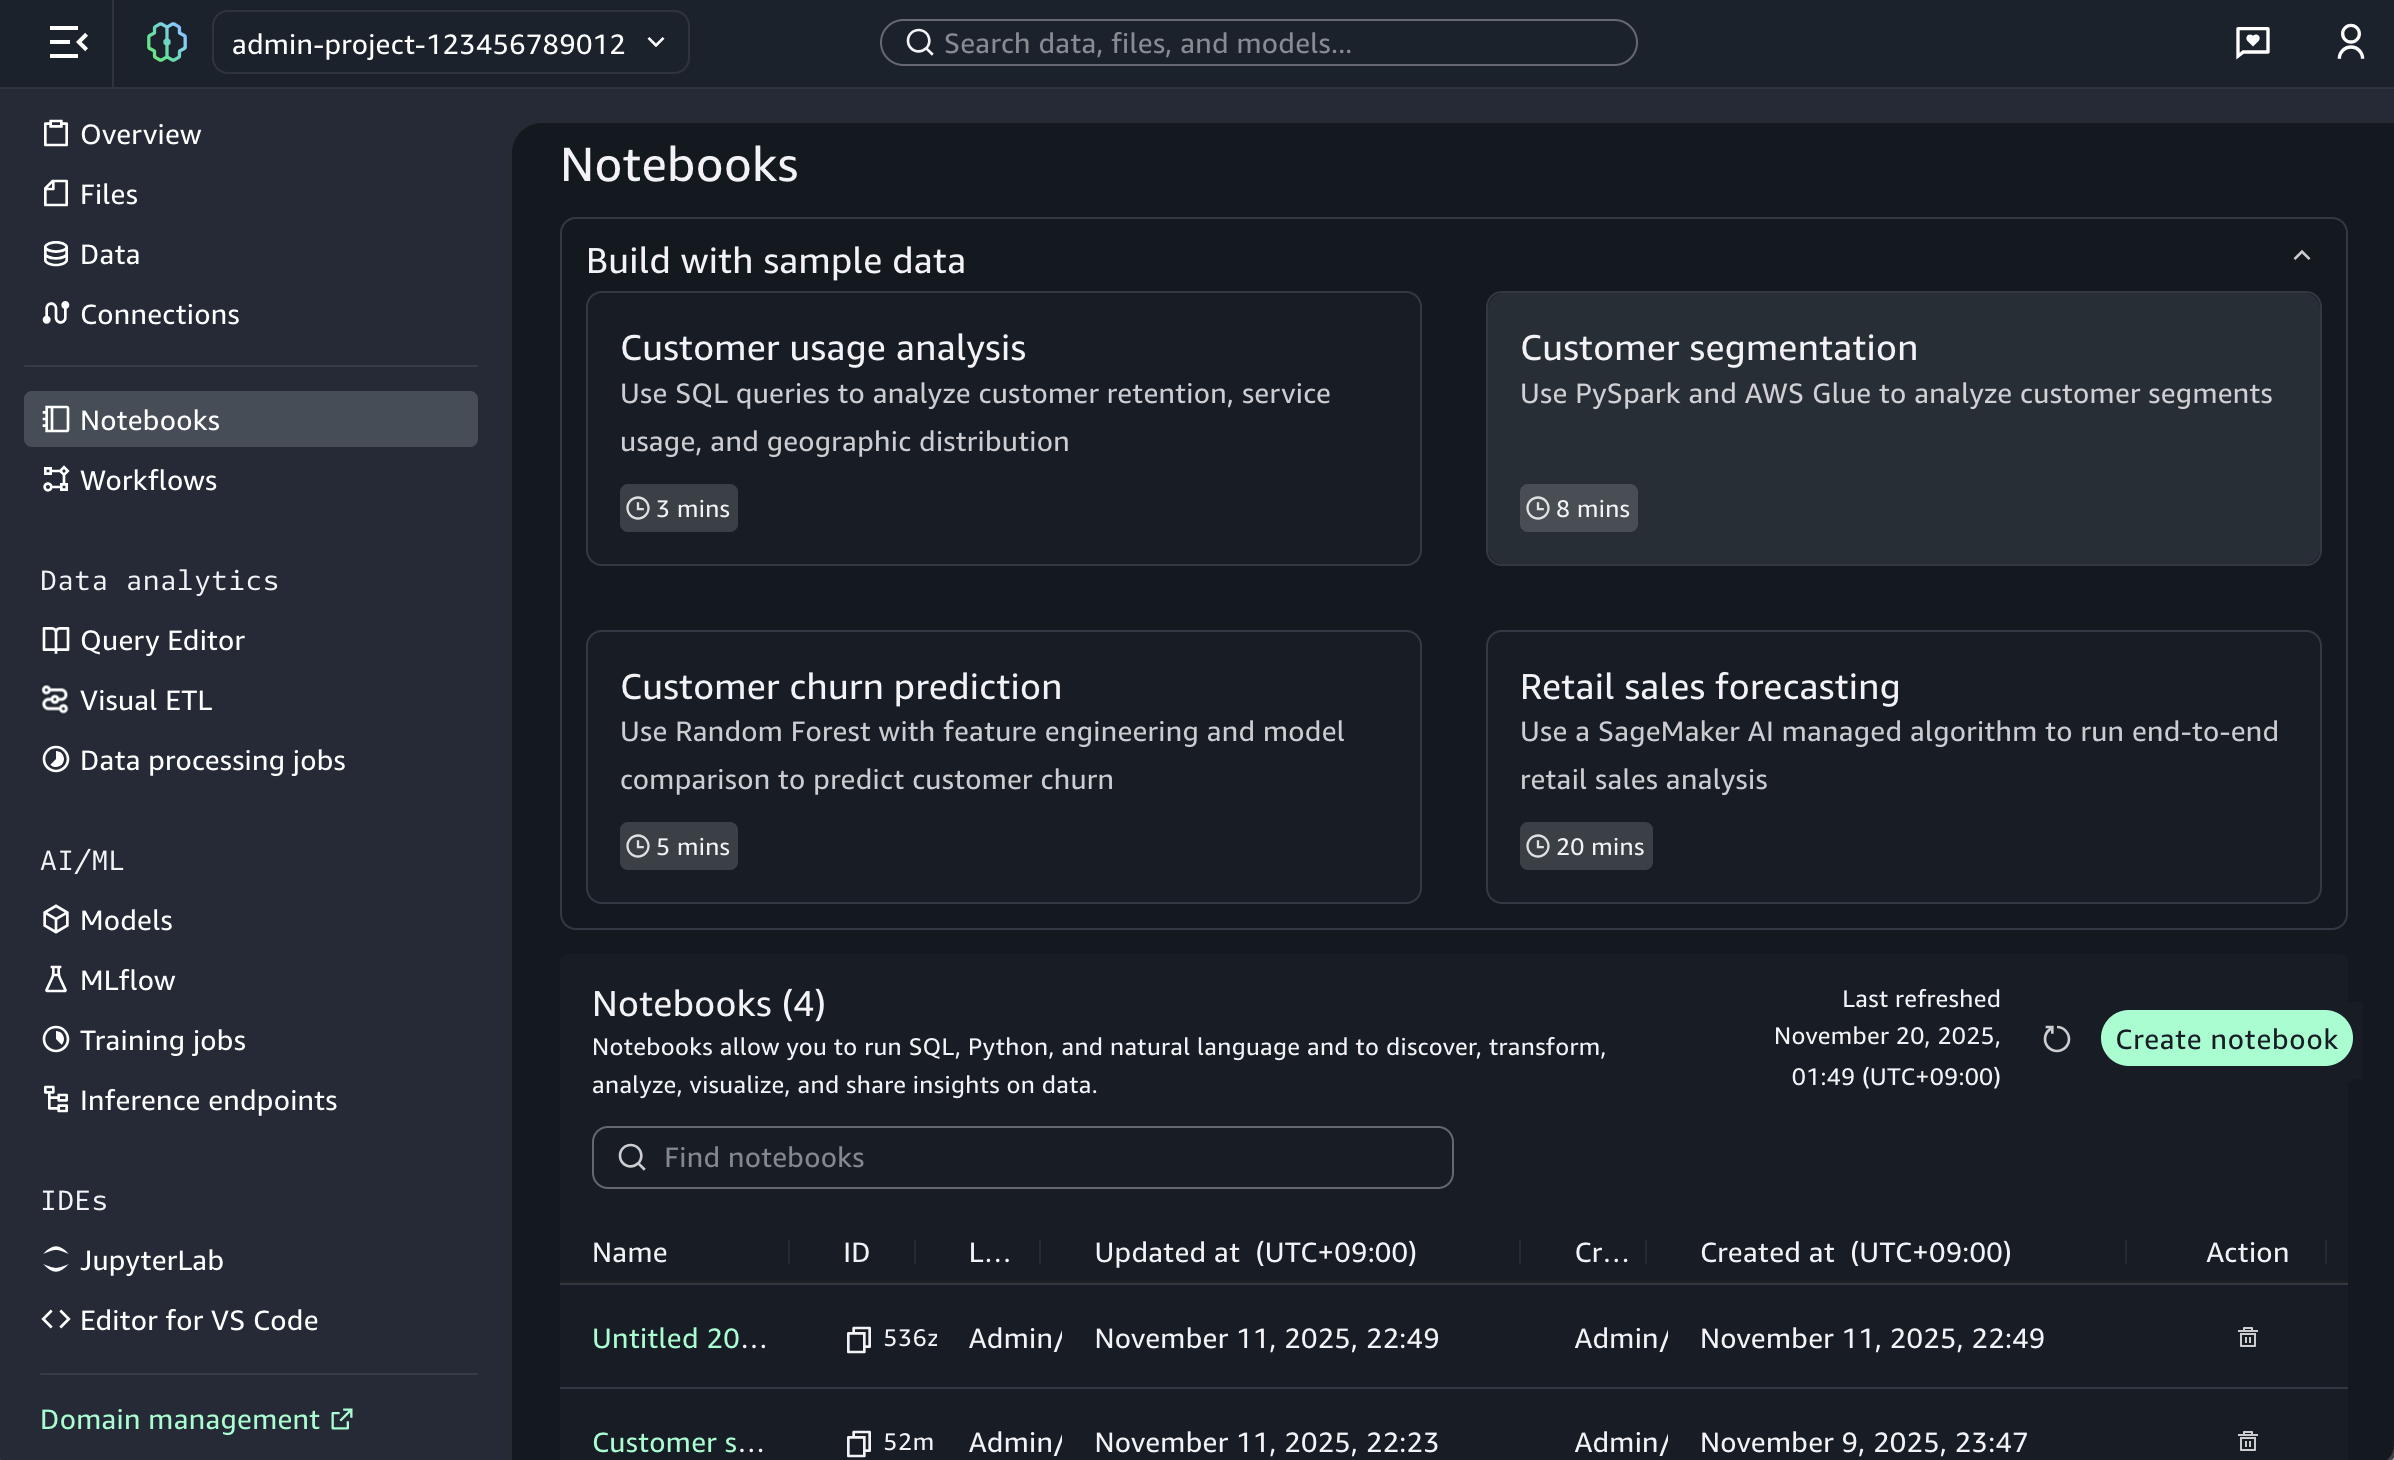Delete the Untitled notebook via trash icon
Viewport: 2394px width, 1460px height.
[2247, 1338]
